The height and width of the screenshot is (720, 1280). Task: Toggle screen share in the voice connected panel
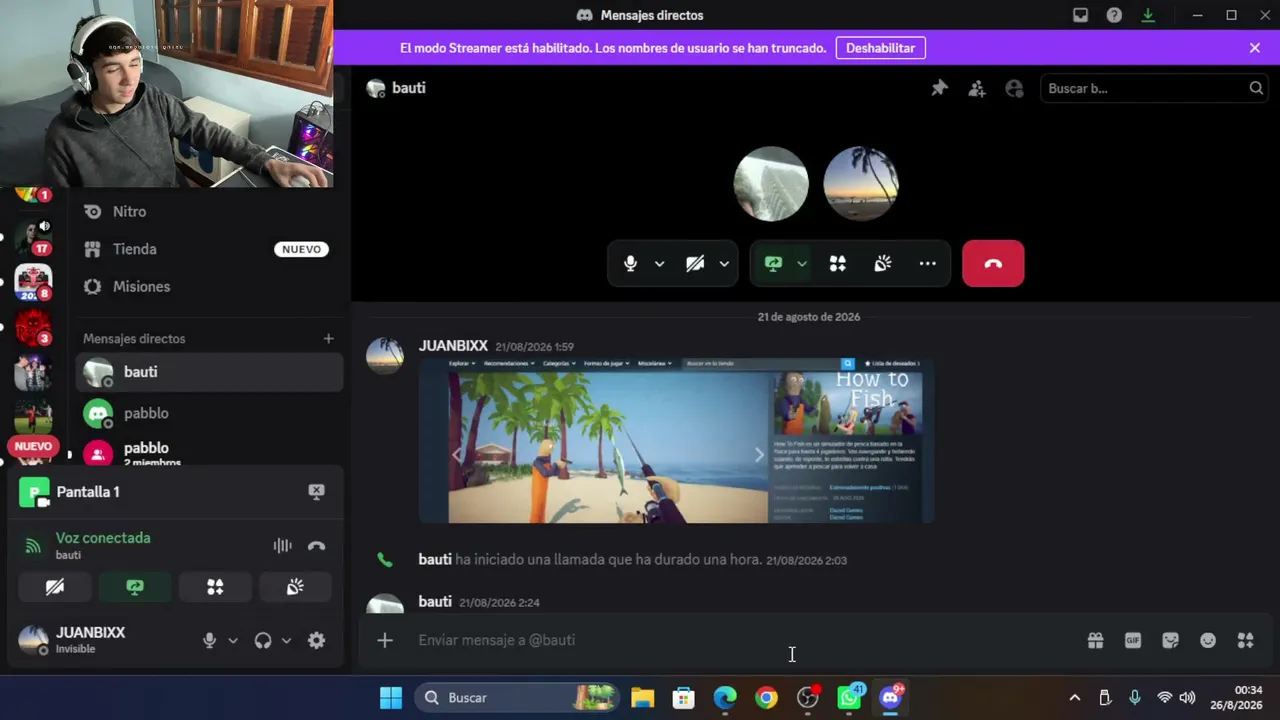[135, 587]
